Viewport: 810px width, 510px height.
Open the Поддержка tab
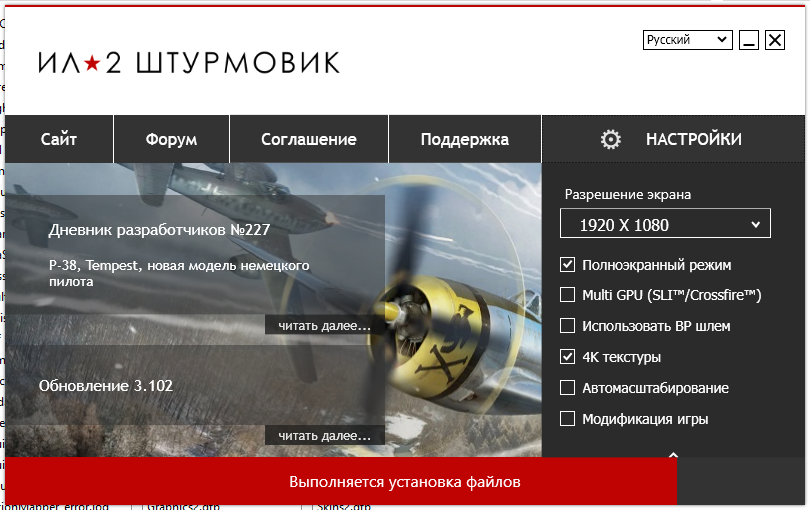point(464,139)
